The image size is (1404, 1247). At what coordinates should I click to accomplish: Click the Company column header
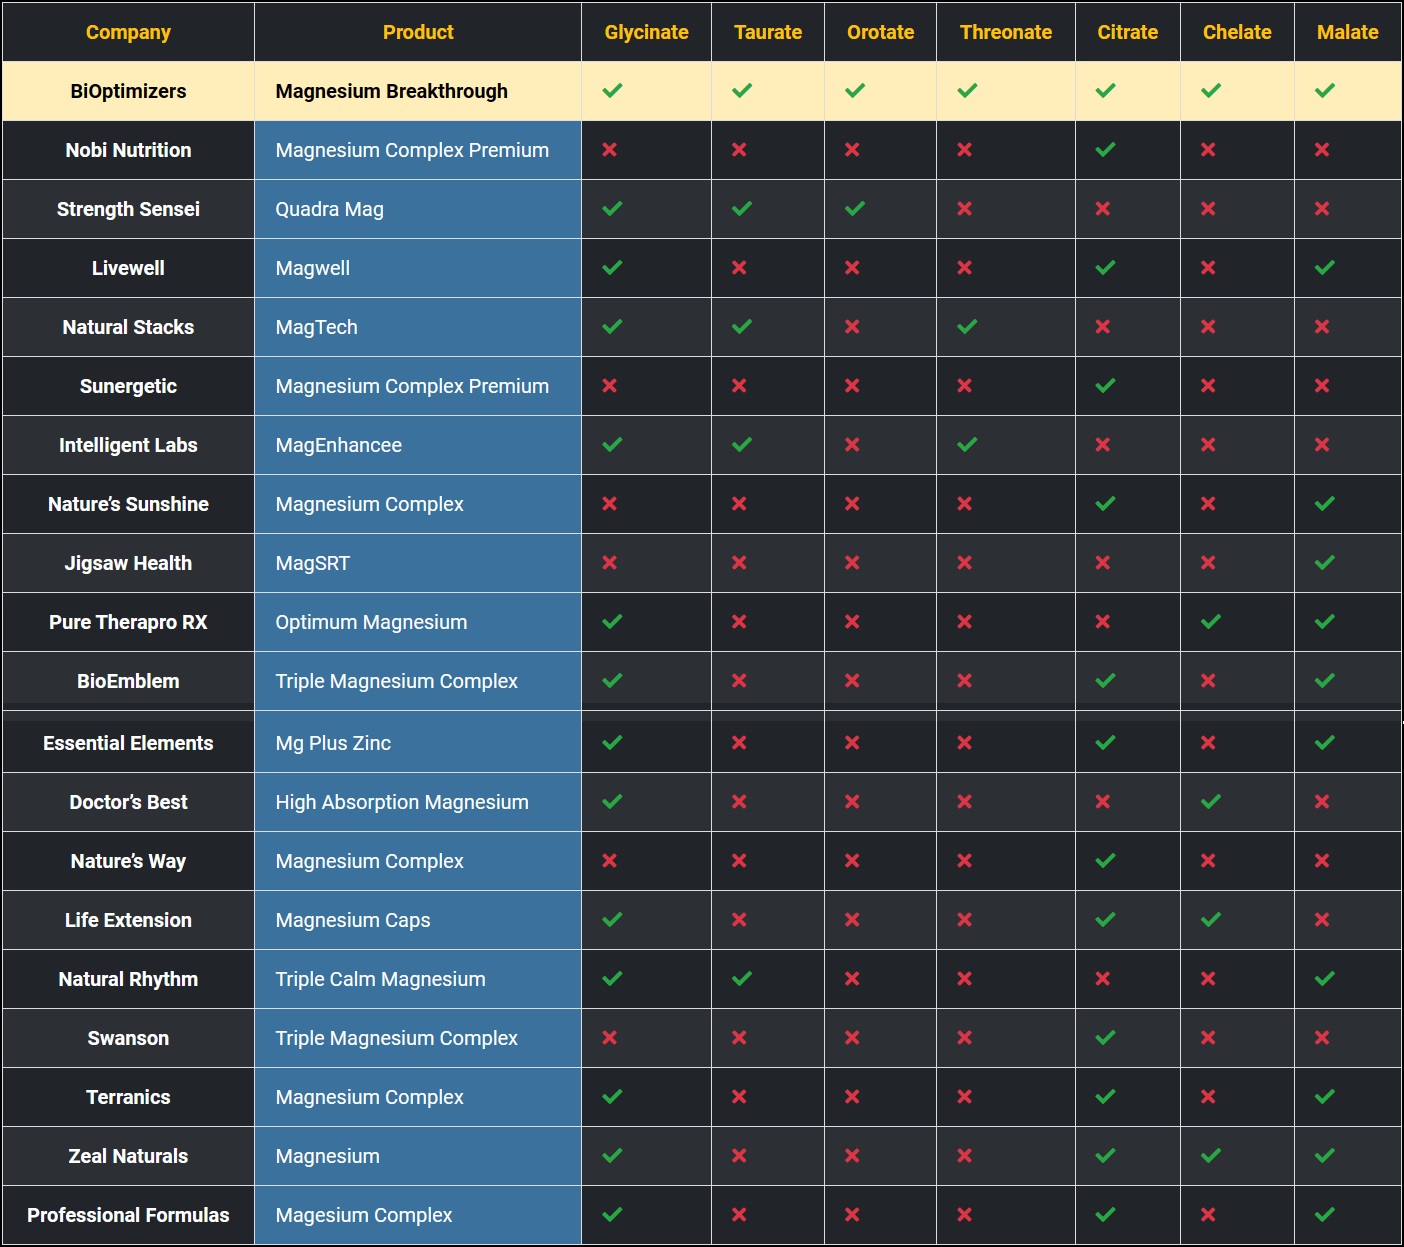128,32
